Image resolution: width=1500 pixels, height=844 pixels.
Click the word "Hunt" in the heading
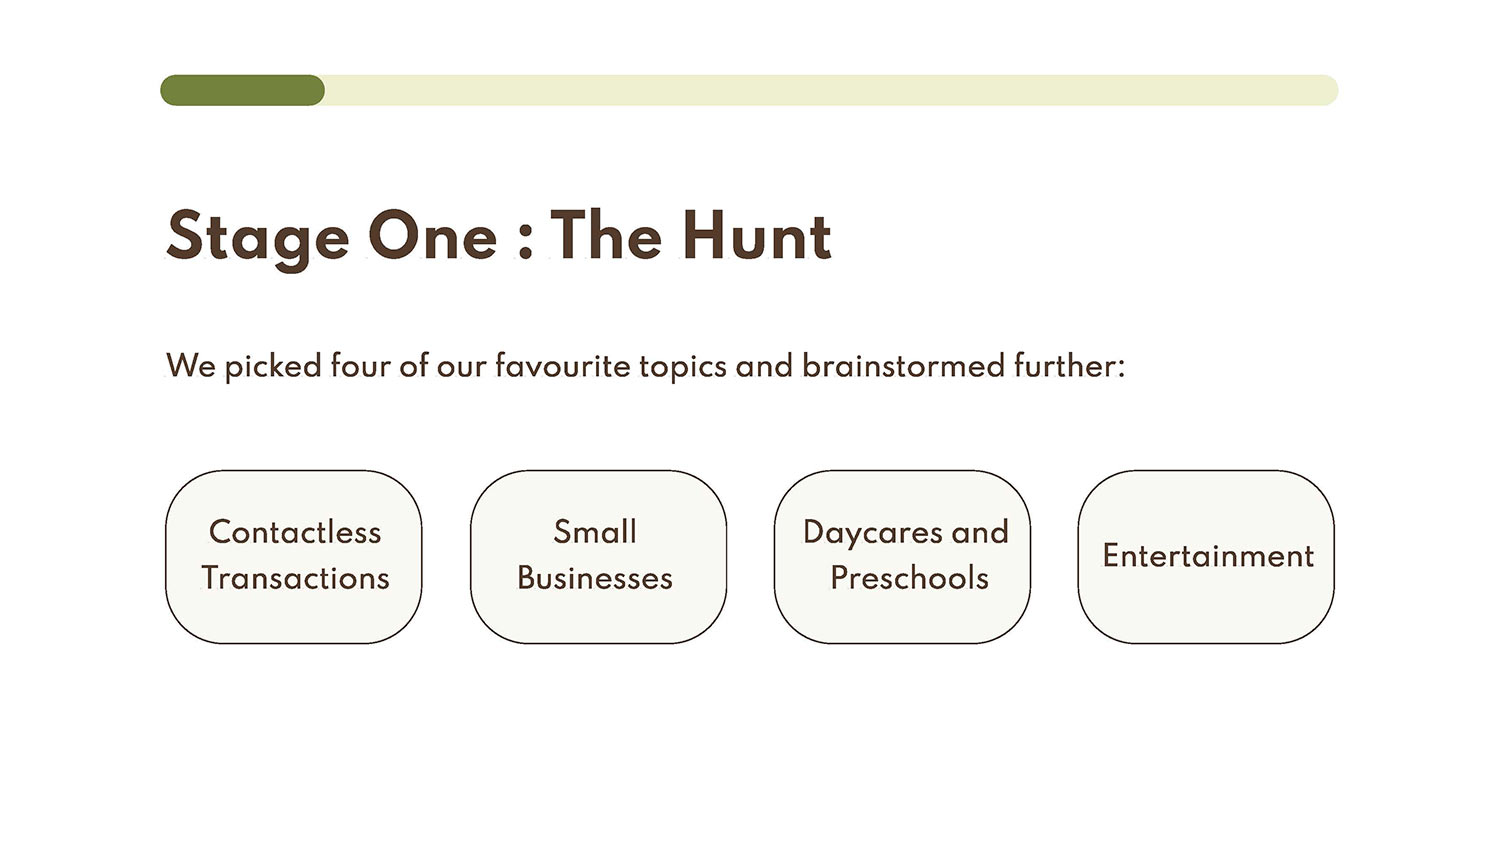coord(756,237)
